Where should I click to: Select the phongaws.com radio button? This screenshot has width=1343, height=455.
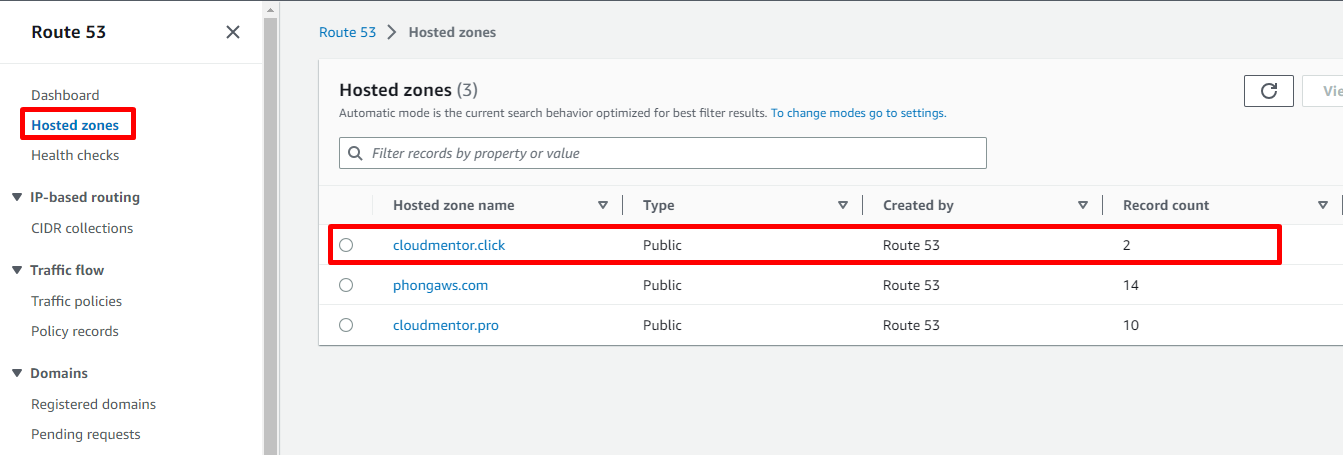(346, 285)
